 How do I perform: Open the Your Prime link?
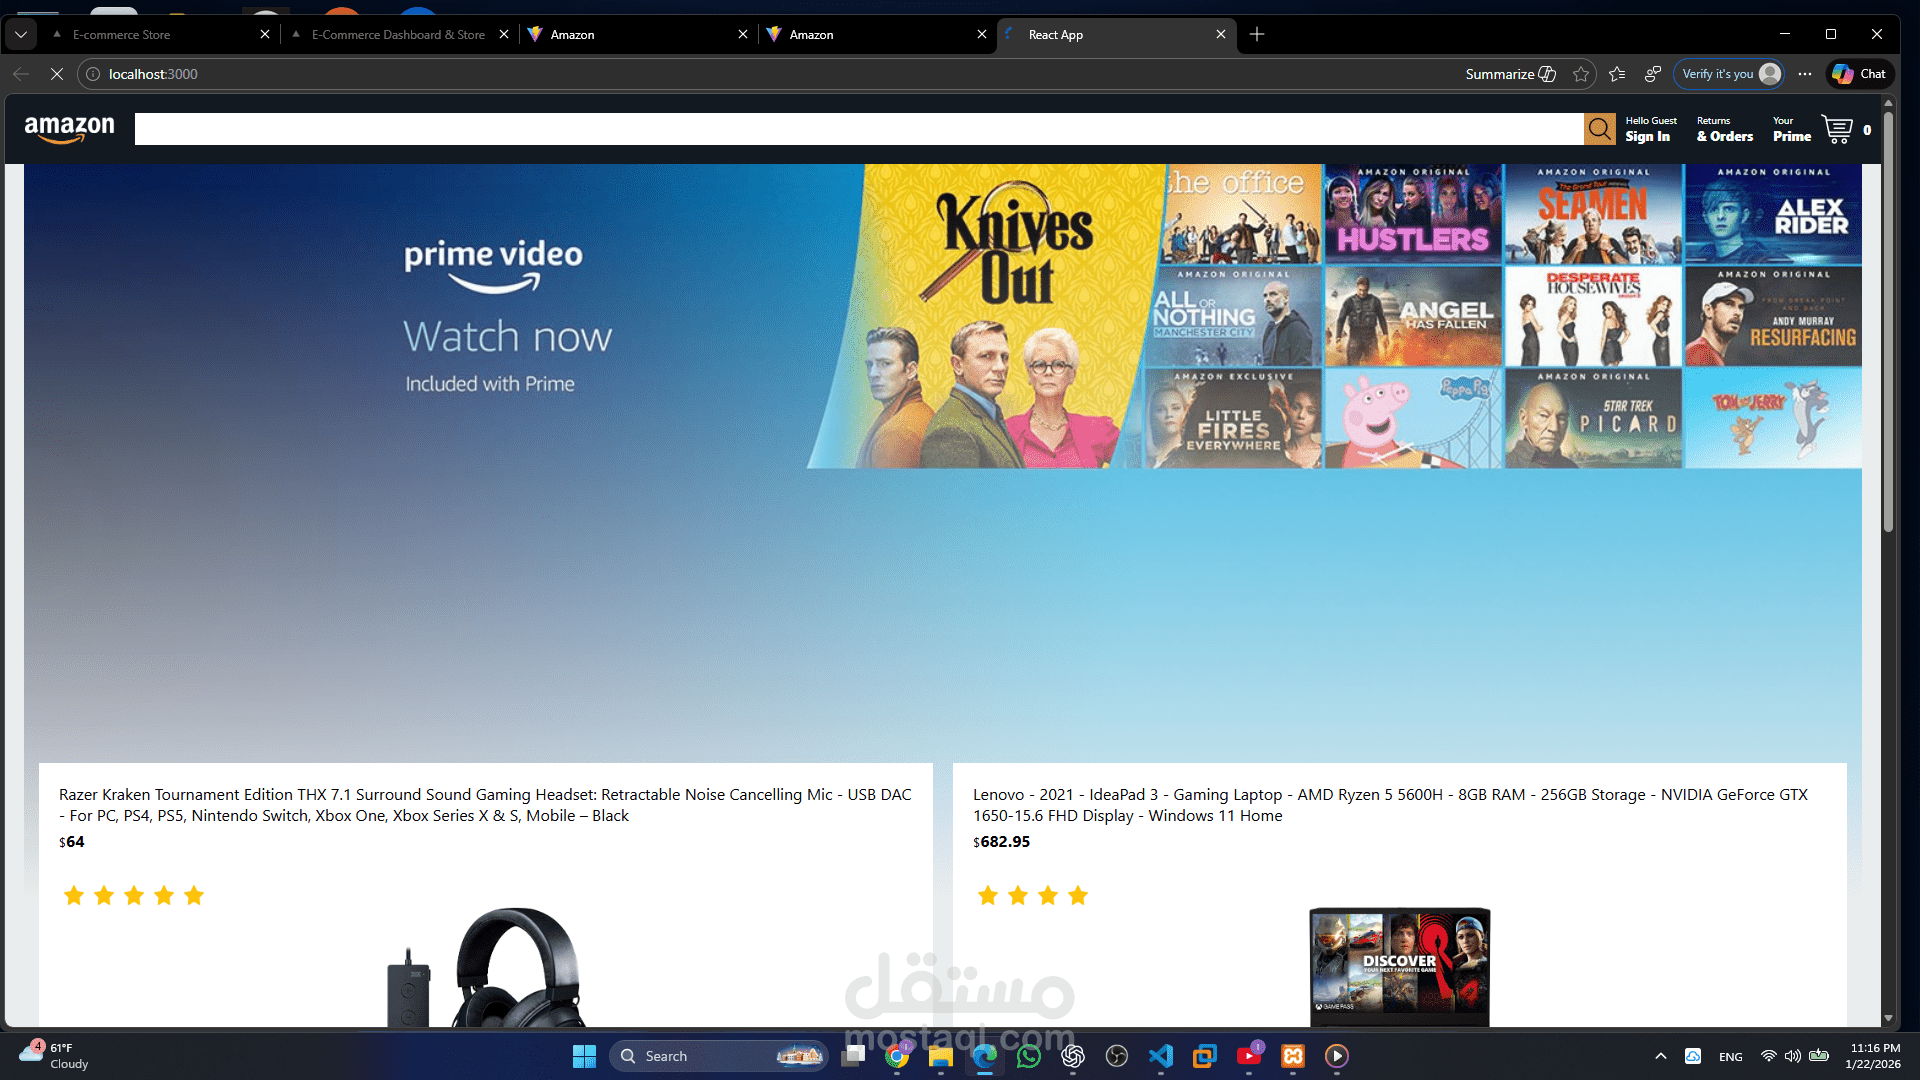pyautogui.click(x=1791, y=129)
